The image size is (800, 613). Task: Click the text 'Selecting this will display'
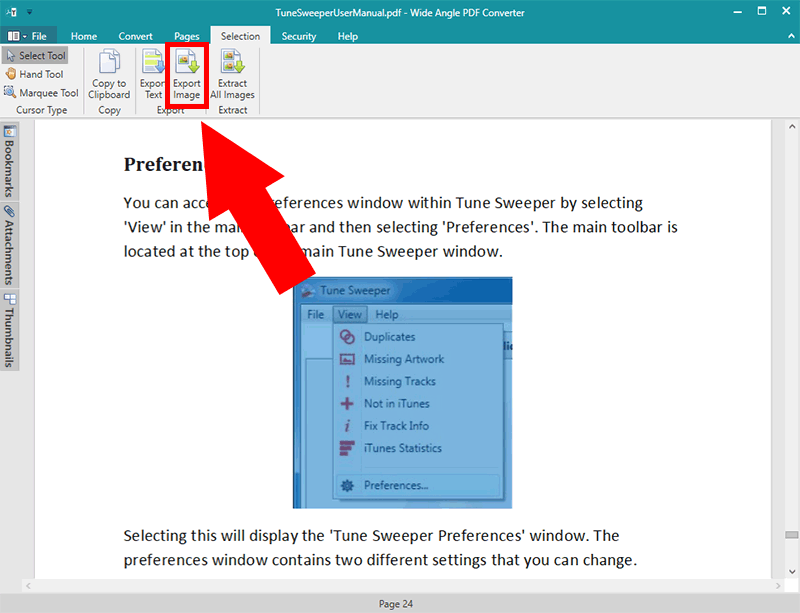(x=211, y=536)
